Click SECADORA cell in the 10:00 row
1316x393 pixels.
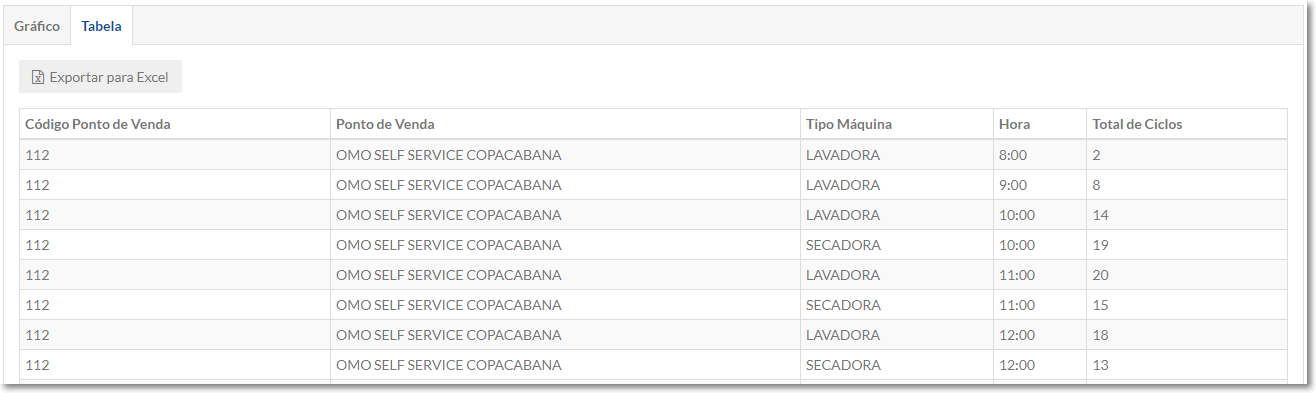point(843,245)
